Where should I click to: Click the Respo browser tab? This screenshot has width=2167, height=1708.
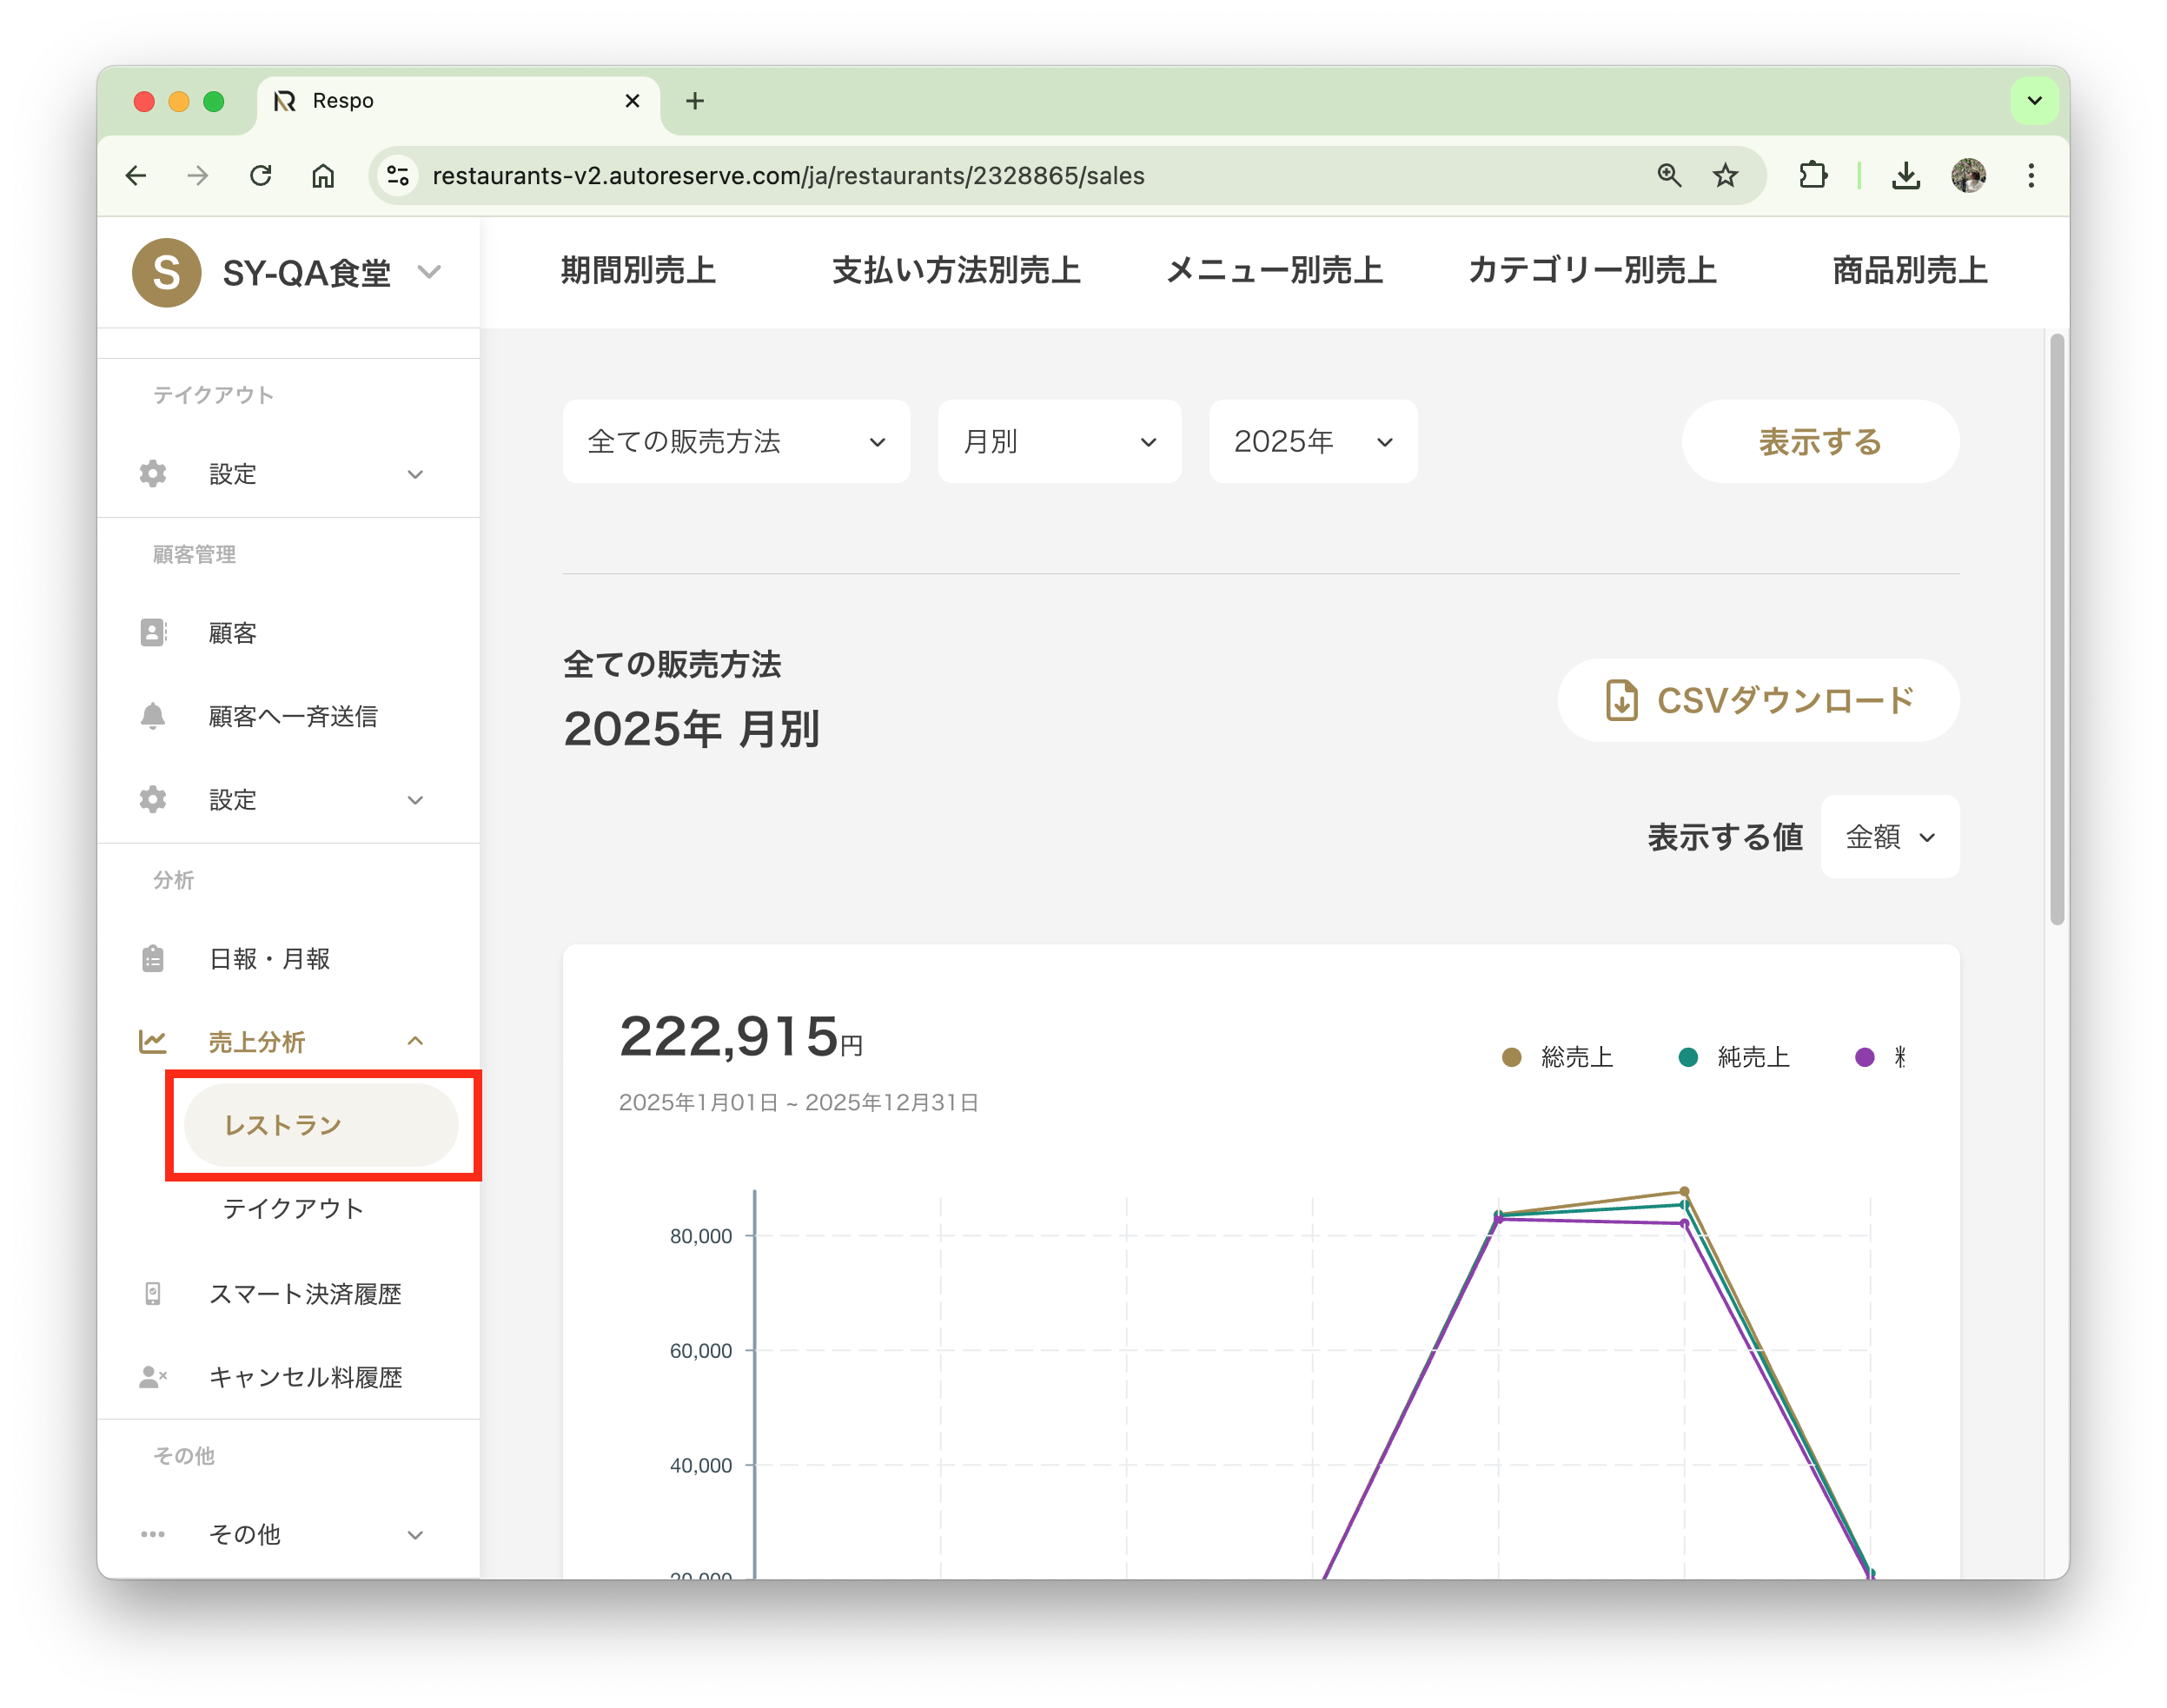click(x=458, y=102)
